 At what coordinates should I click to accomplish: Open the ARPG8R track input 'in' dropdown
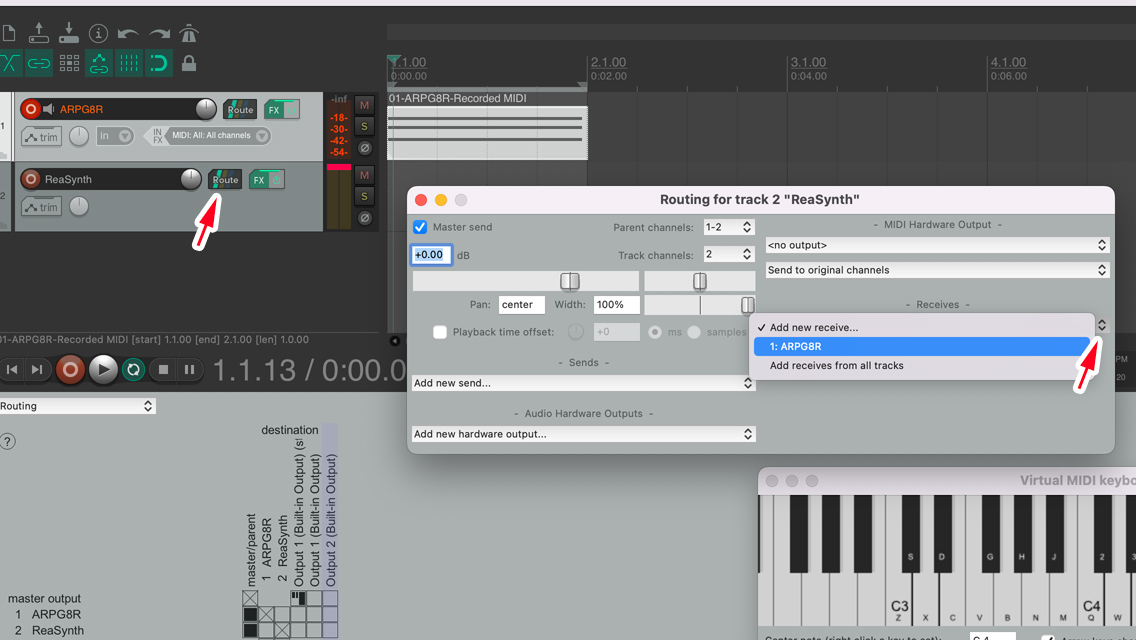pos(115,136)
